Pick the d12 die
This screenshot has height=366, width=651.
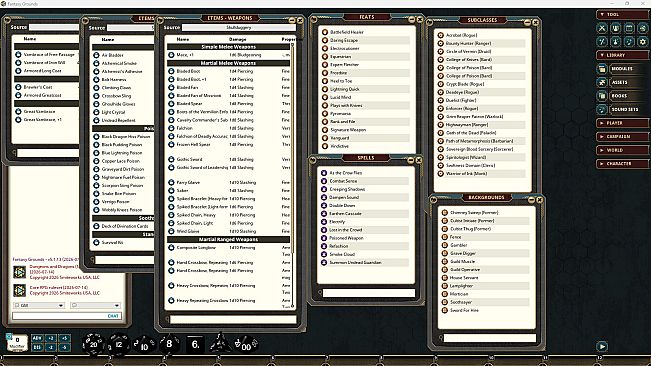click(x=118, y=344)
